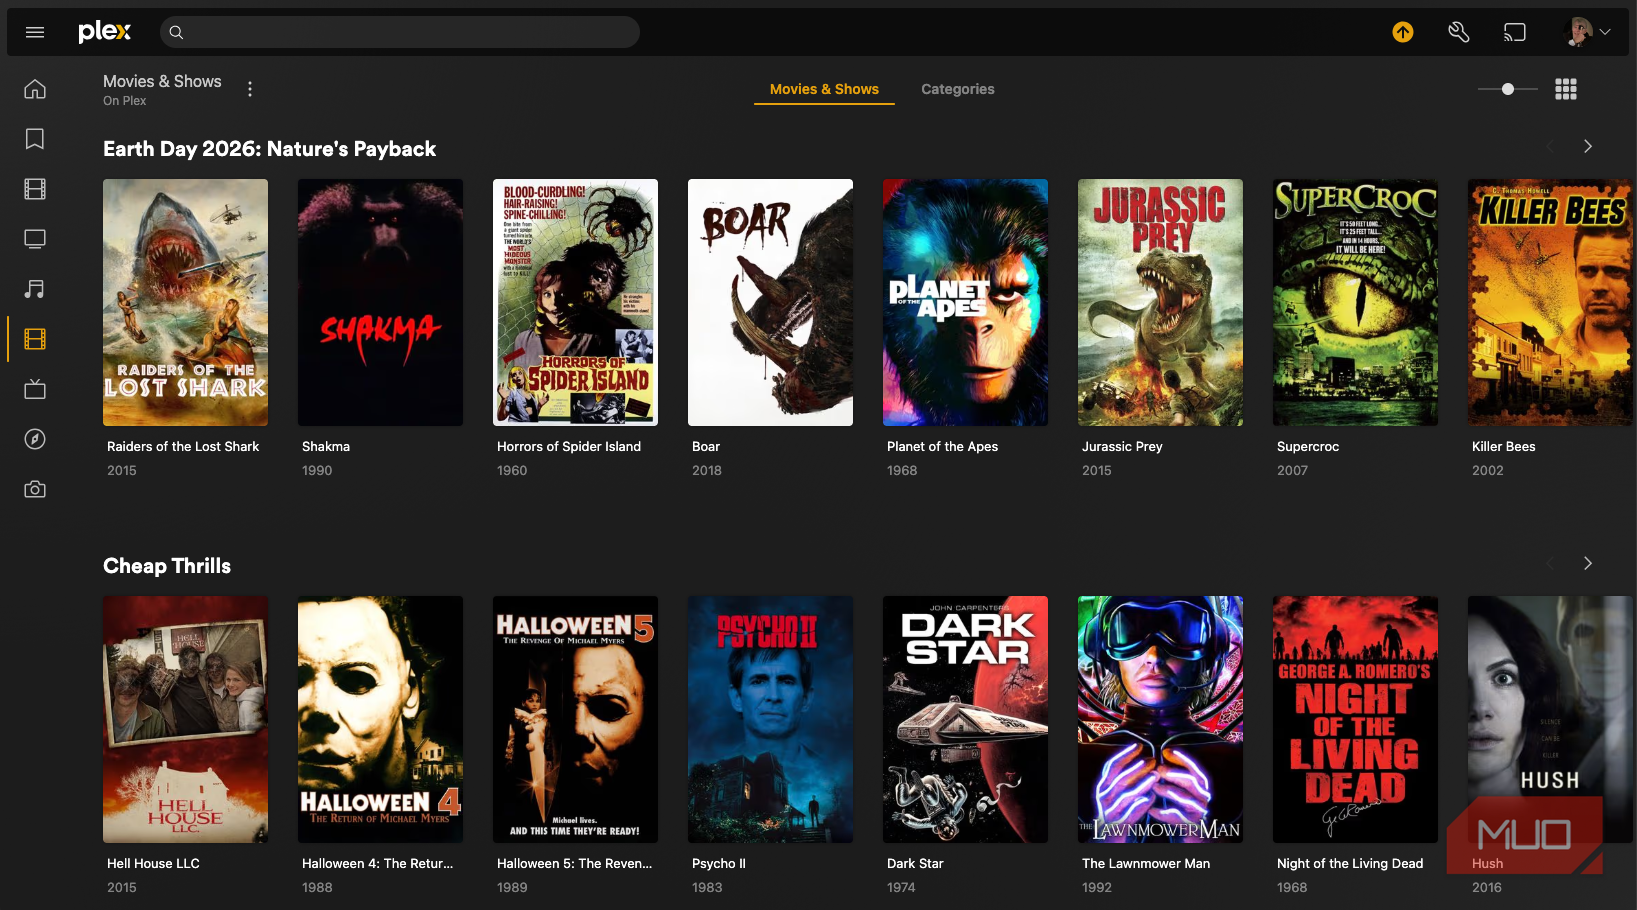Open the Live TV sidebar icon
Image resolution: width=1637 pixels, height=910 pixels.
click(x=35, y=389)
